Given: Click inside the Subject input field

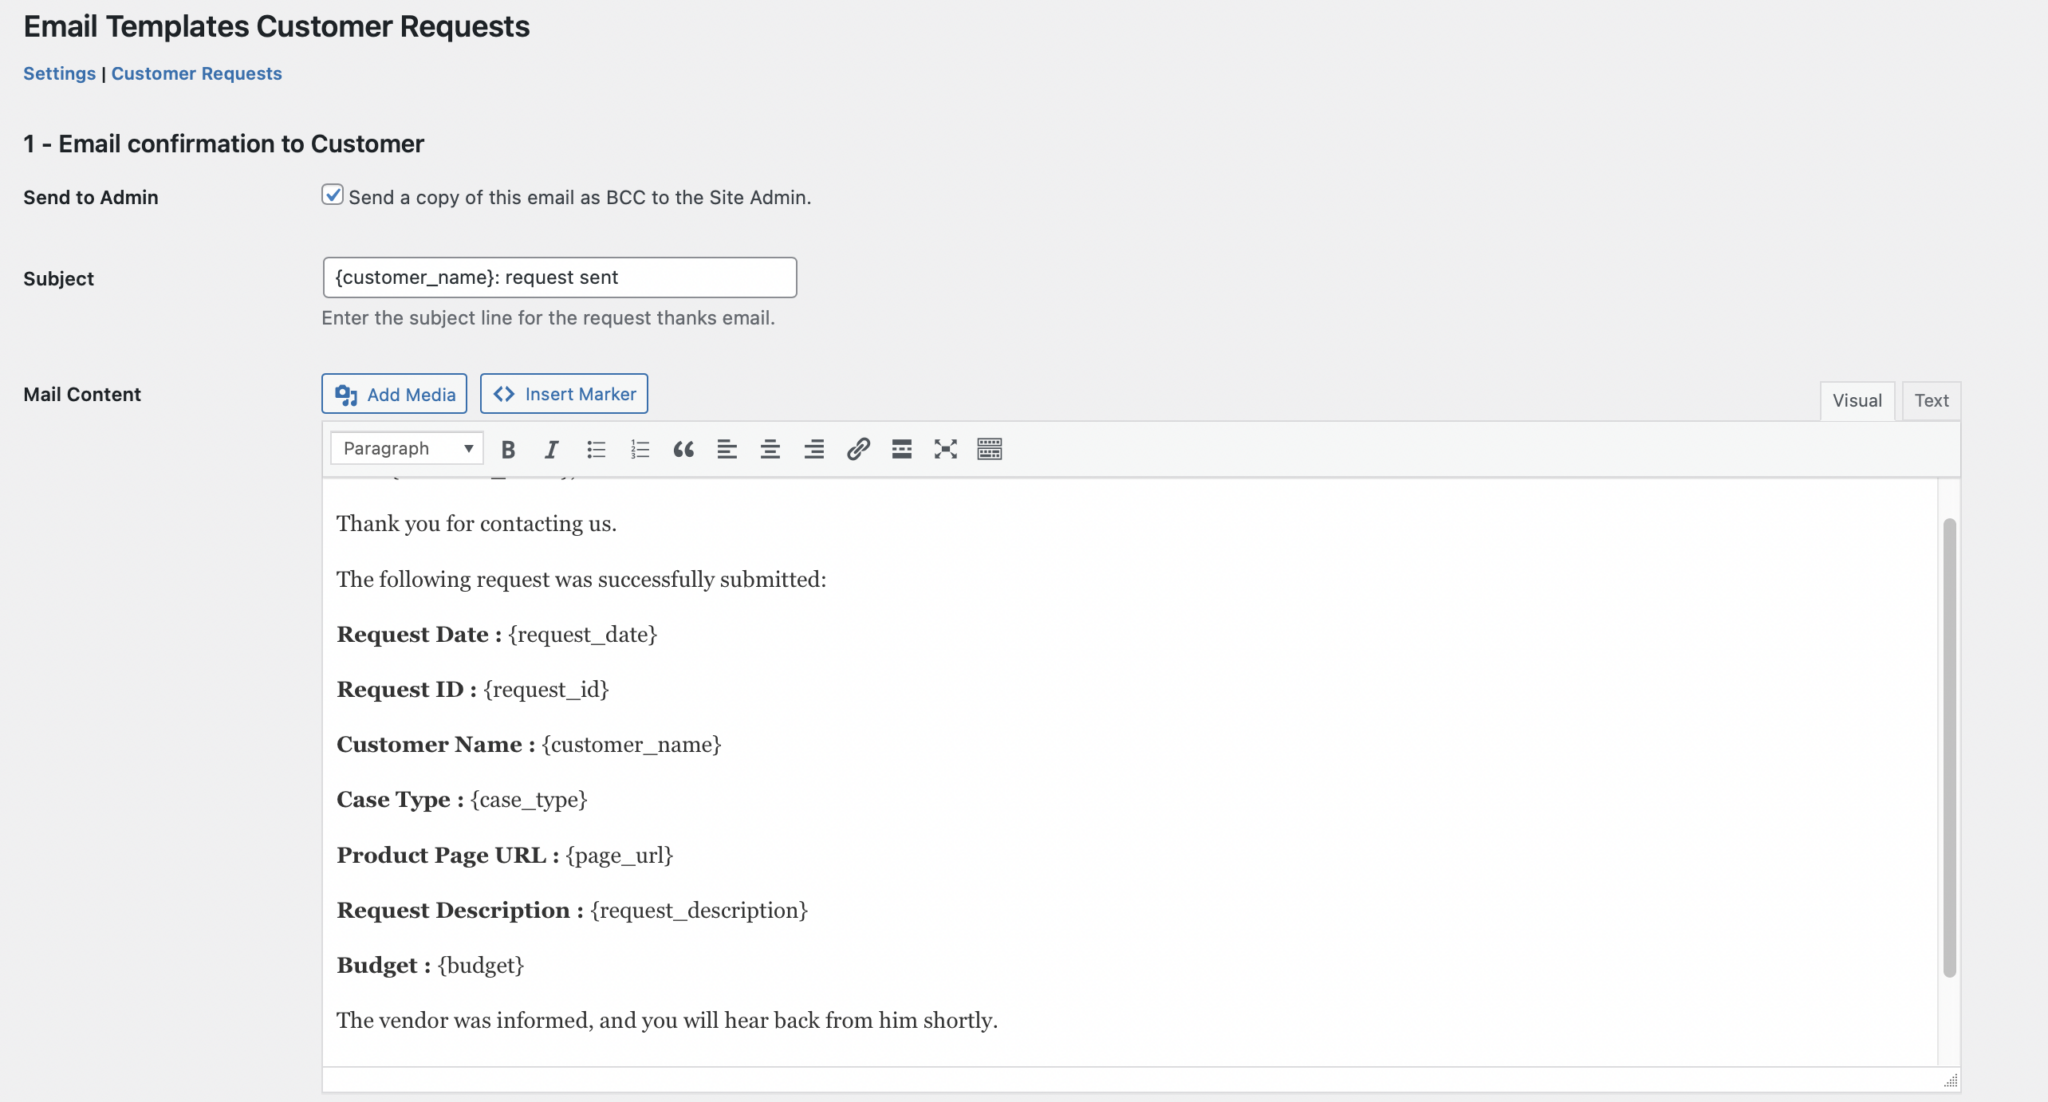Looking at the screenshot, I should pos(558,277).
